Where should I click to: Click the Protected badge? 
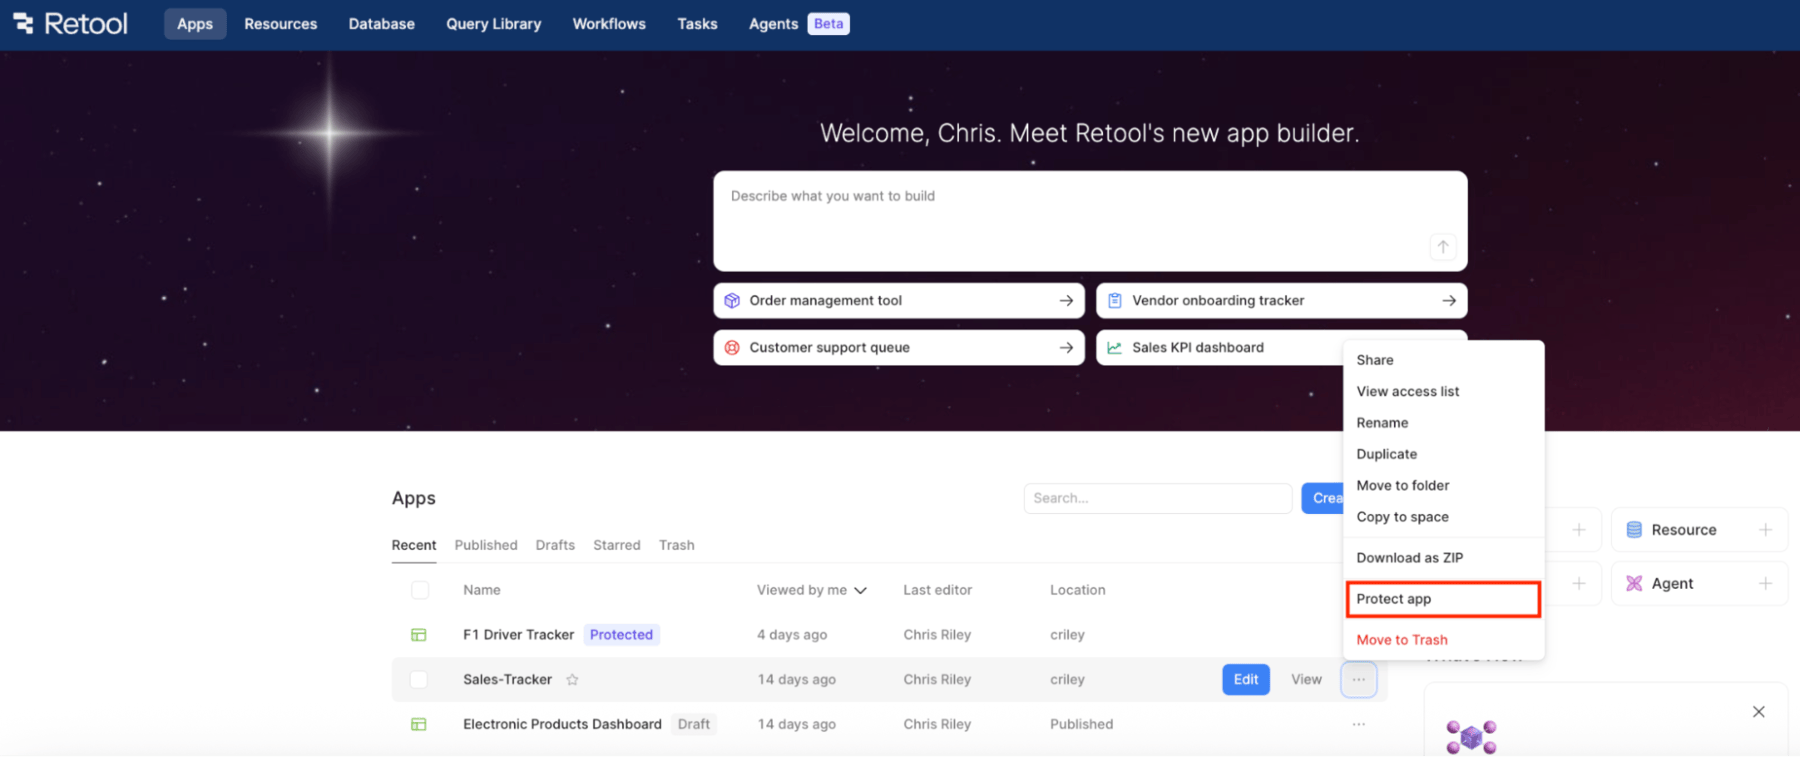point(621,635)
